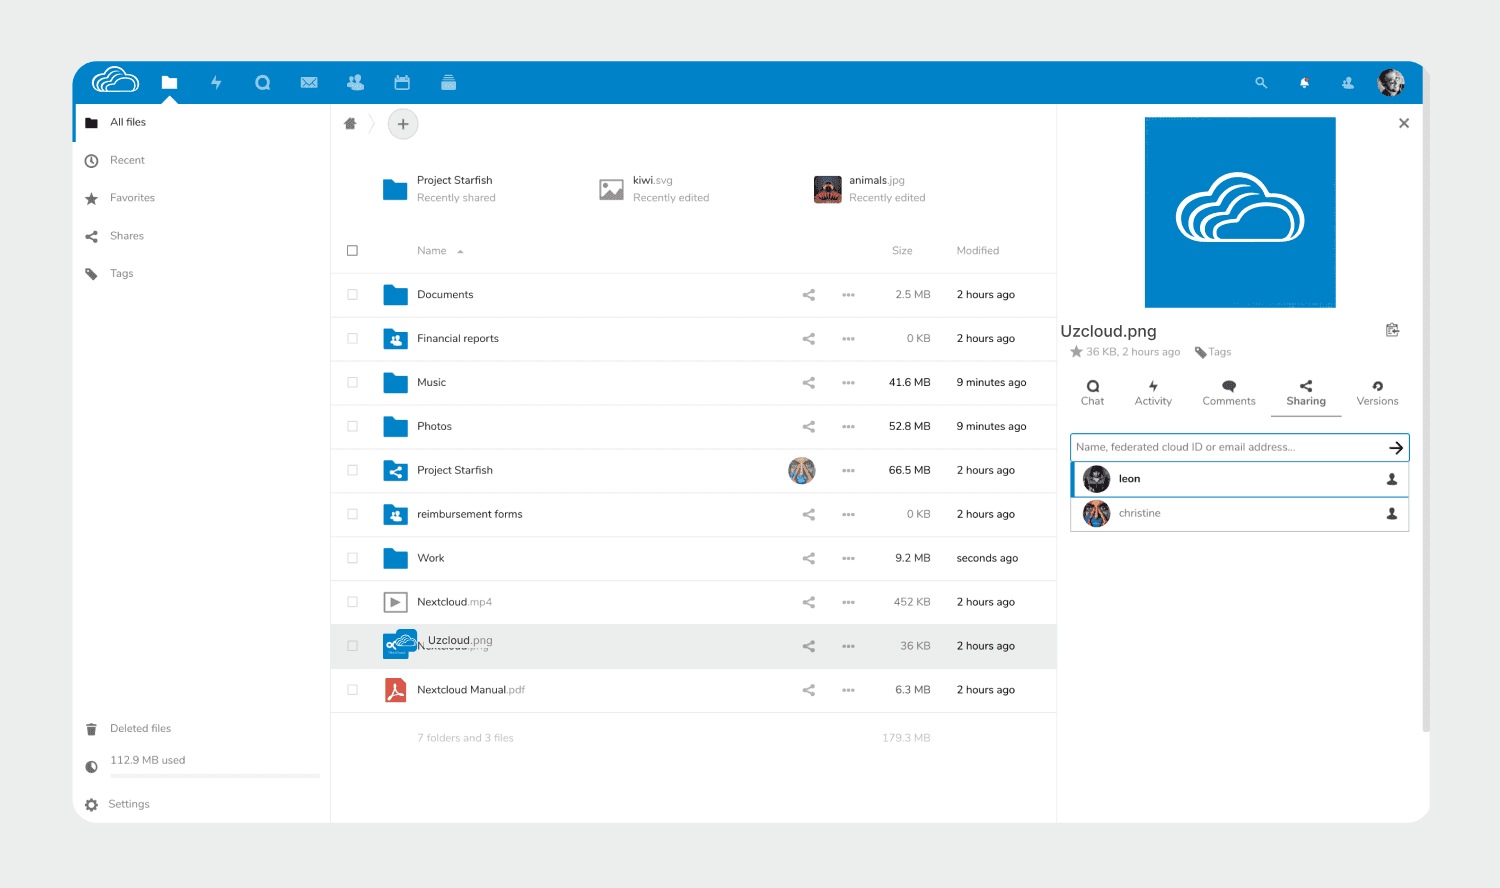Check the Nextcloud Manual.pdf checkbox
This screenshot has height=888, width=1500.
pos(352,690)
